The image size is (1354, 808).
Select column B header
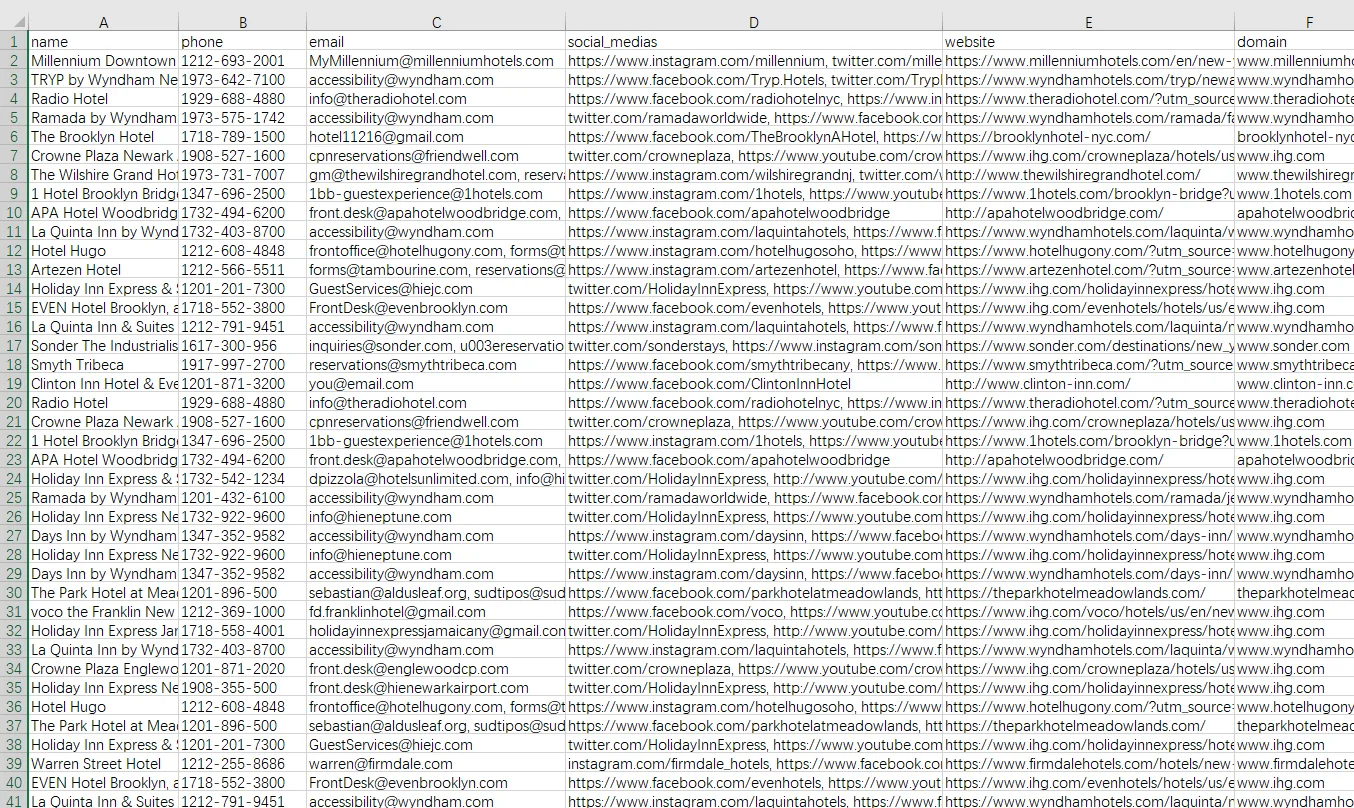coord(243,22)
